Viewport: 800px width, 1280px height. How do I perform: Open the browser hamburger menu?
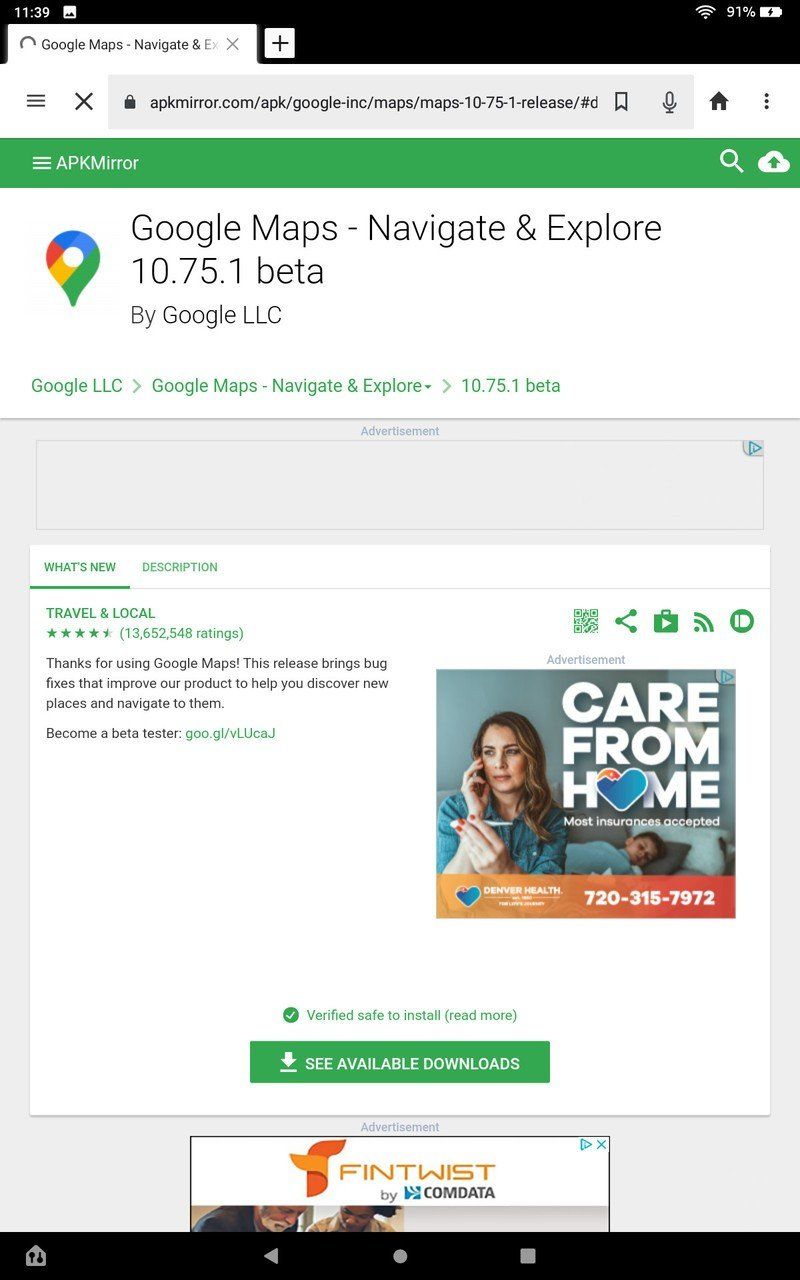point(36,101)
